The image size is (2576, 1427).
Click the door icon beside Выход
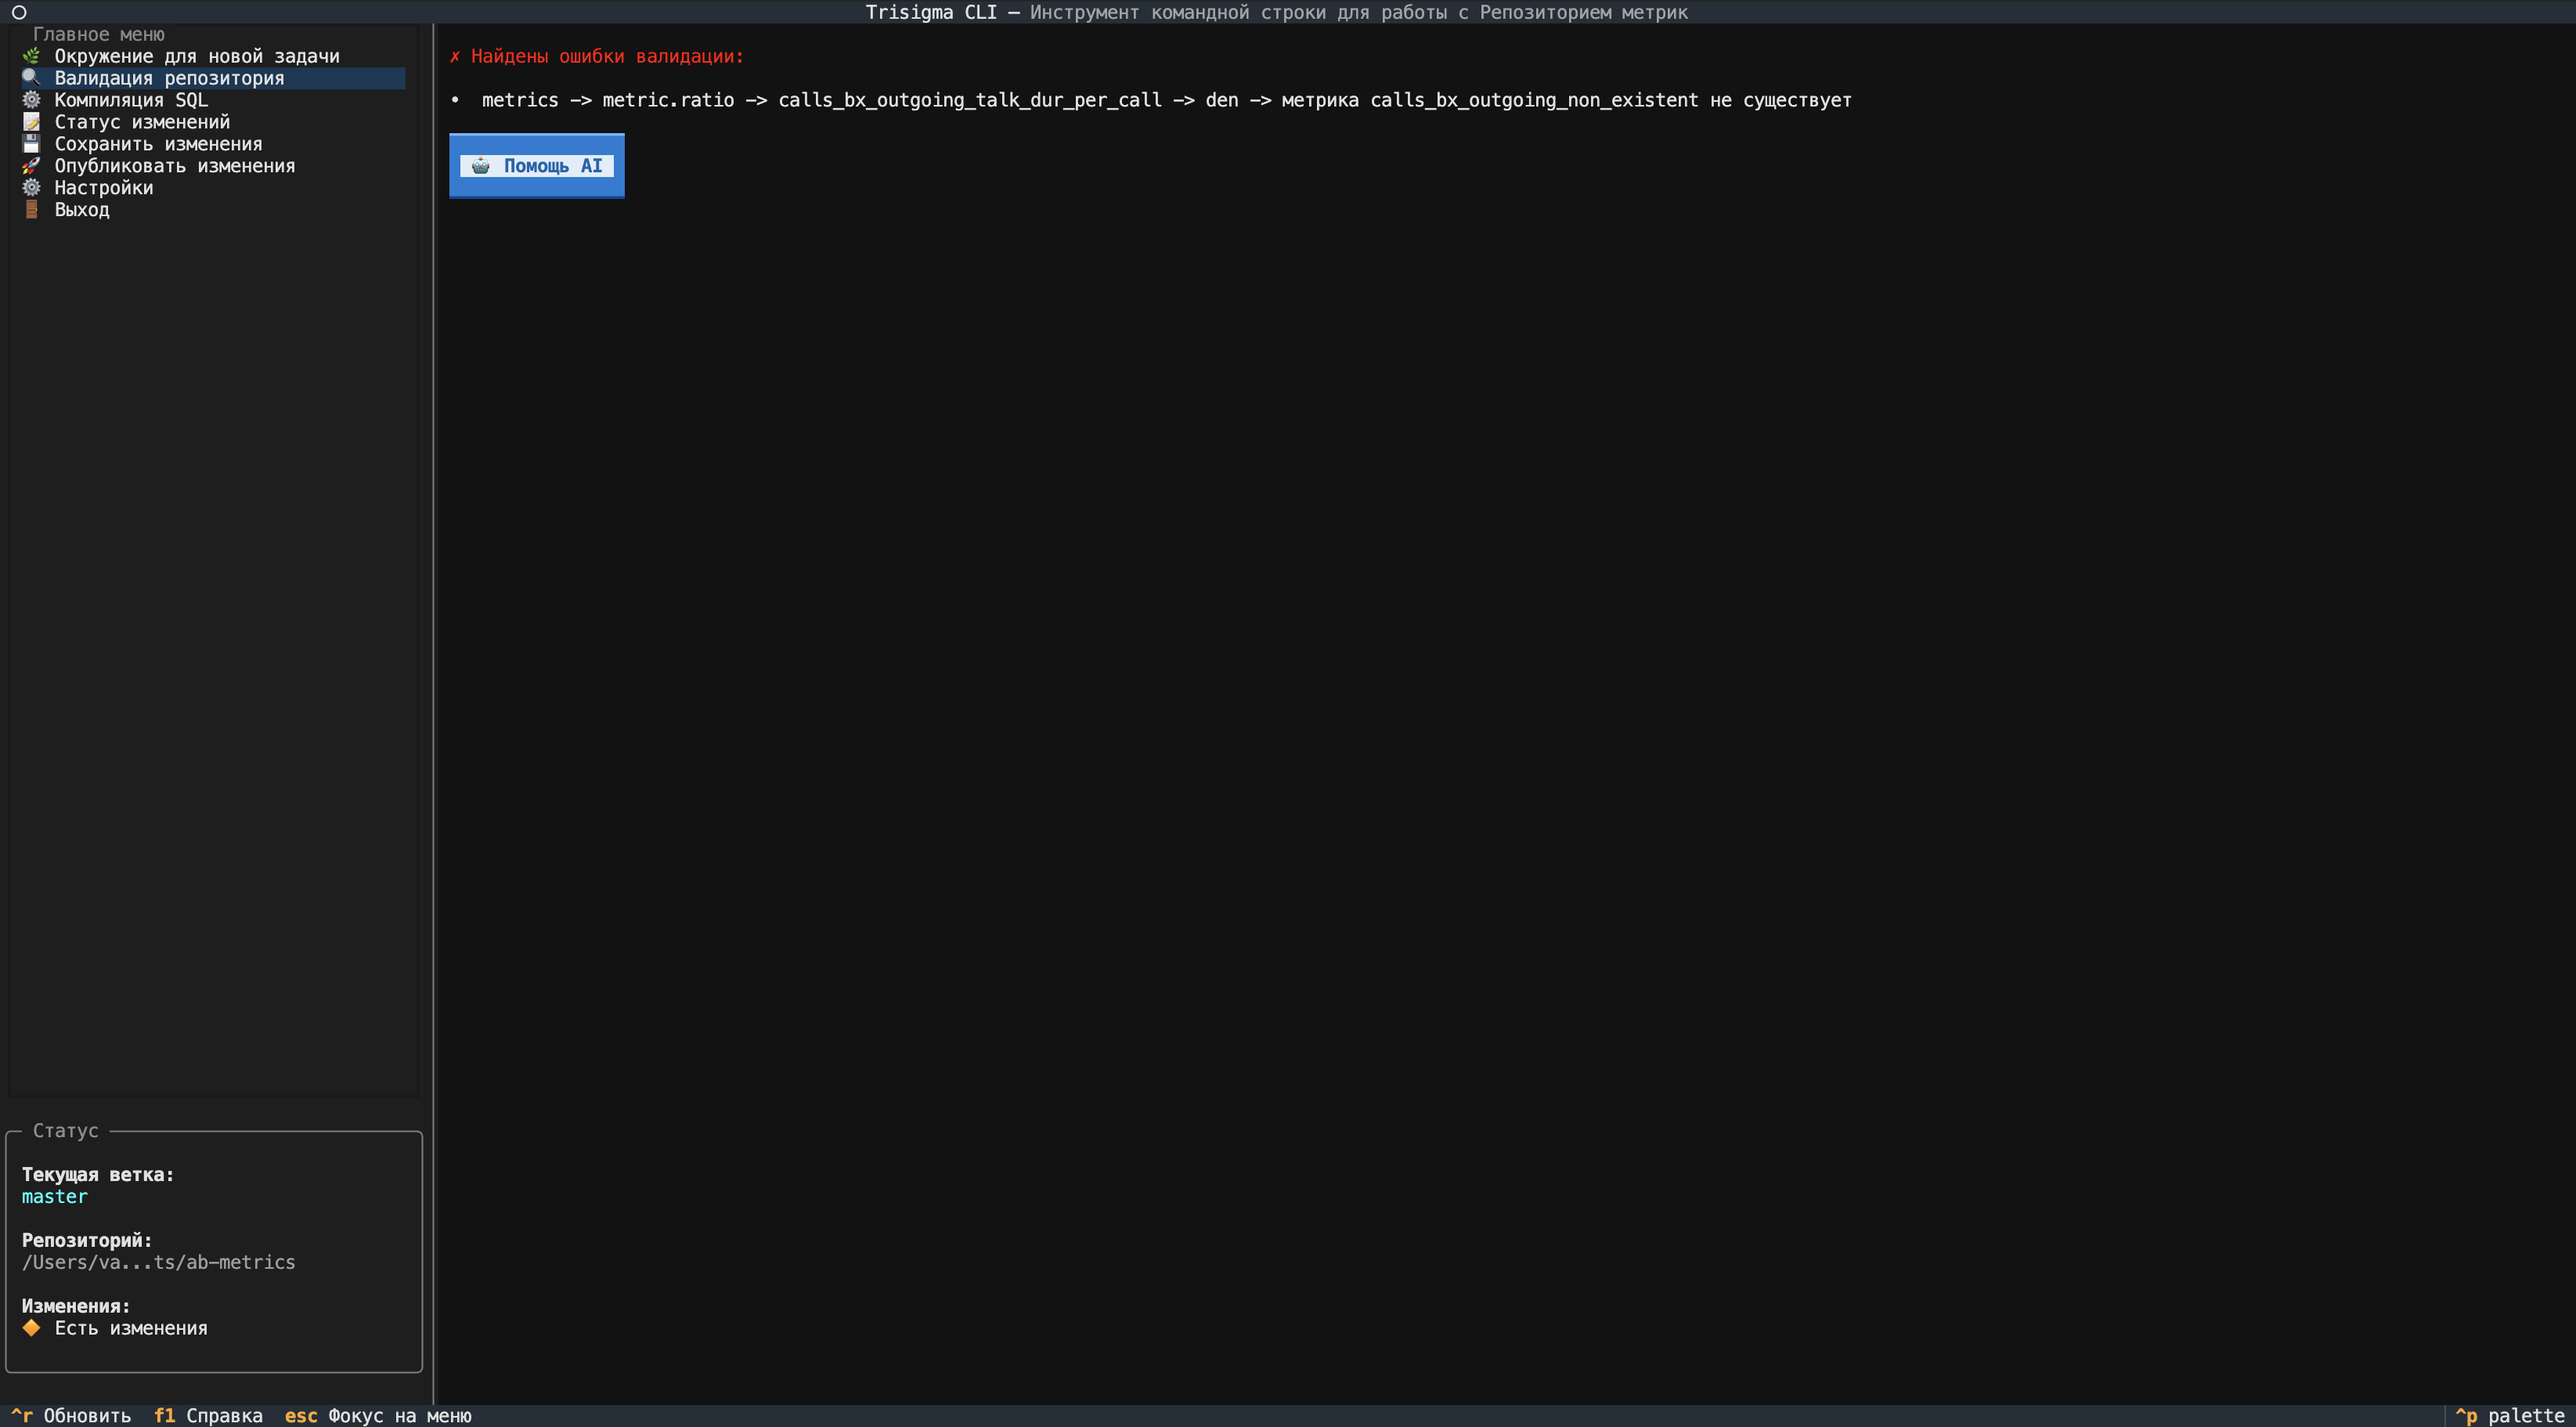(x=32, y=209)
